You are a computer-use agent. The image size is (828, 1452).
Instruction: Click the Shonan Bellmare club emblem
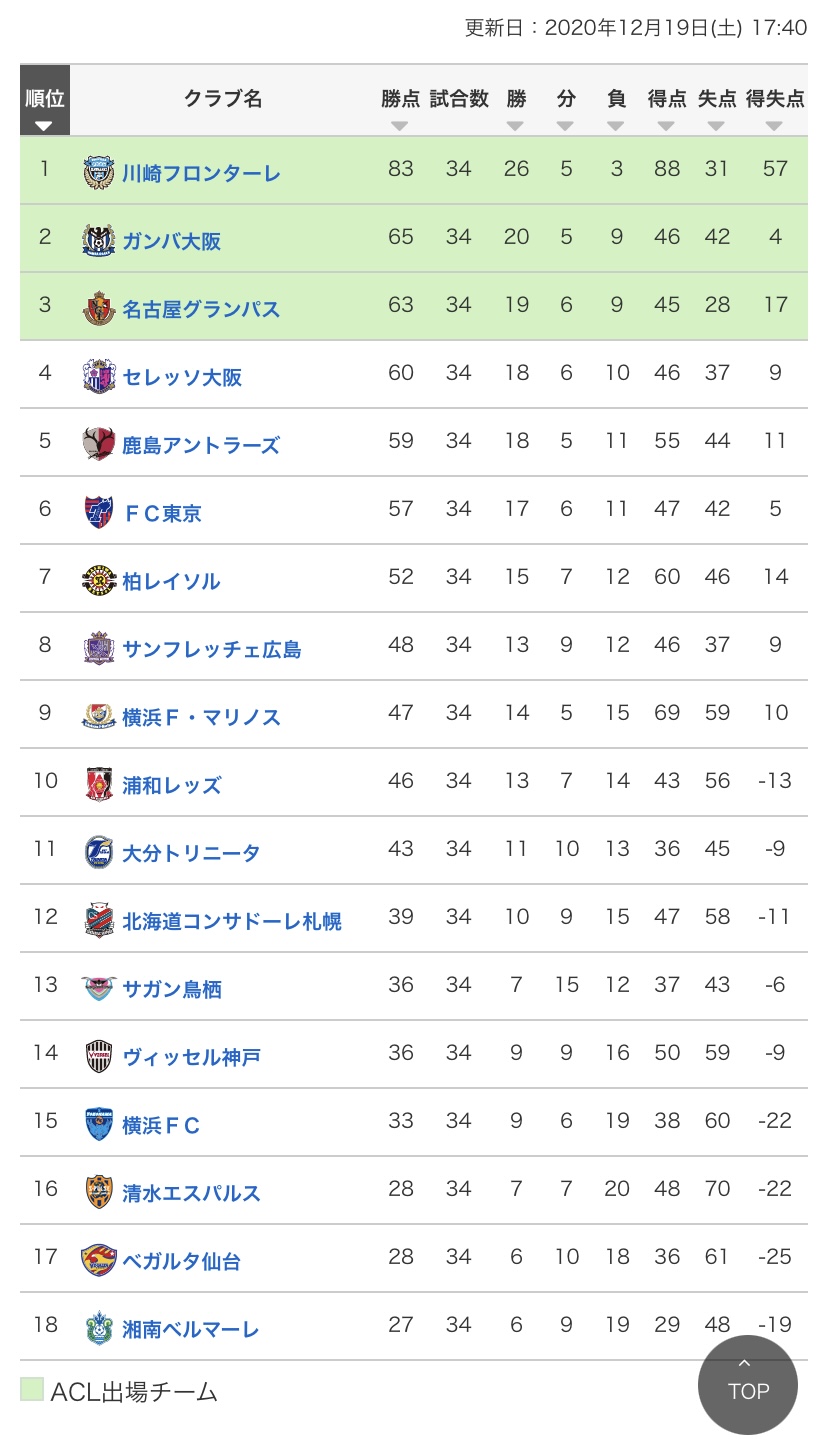[99, 1329]
